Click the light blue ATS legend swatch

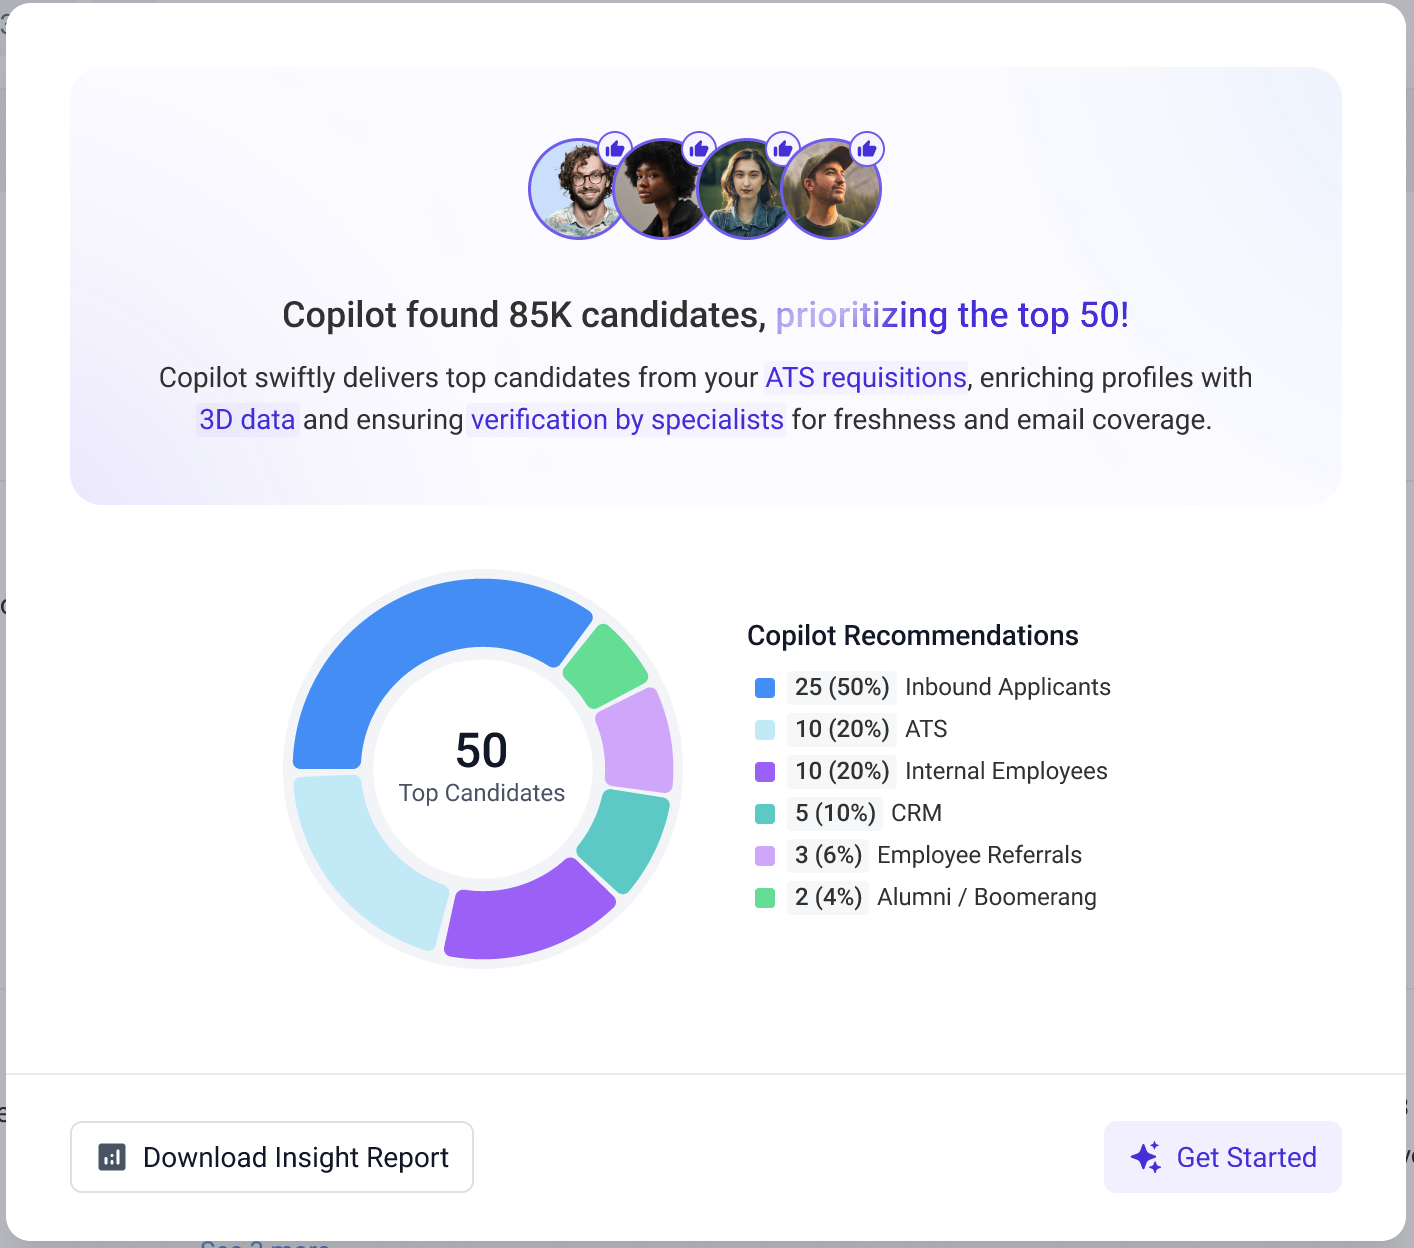point(765,730)
